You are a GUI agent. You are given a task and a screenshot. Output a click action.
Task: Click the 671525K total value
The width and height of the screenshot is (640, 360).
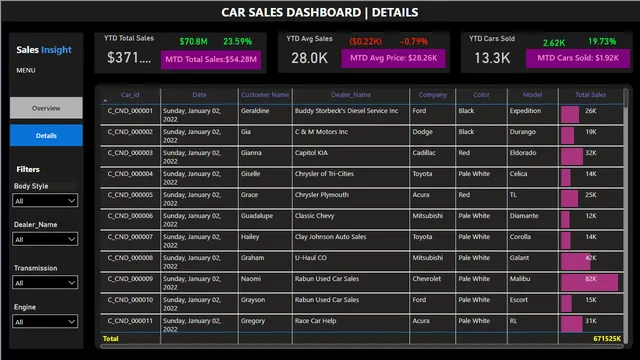click(607, 339)
